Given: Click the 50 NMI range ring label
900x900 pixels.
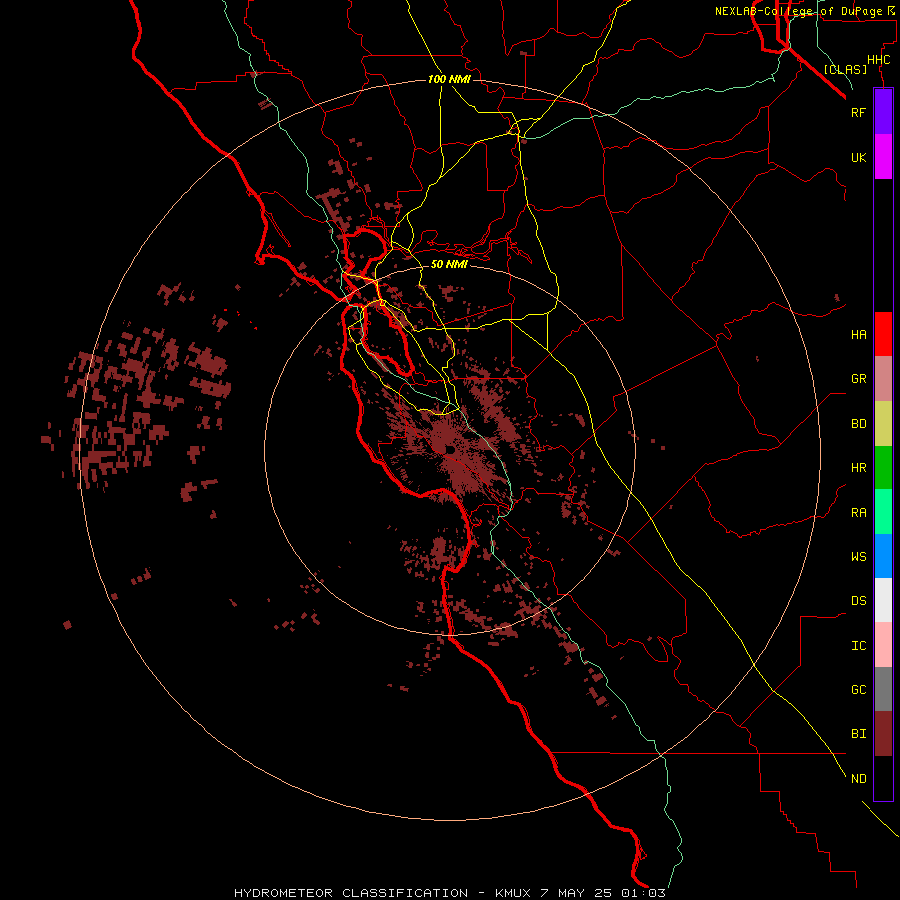Looking at the screenshot, I should pos(449,264).
